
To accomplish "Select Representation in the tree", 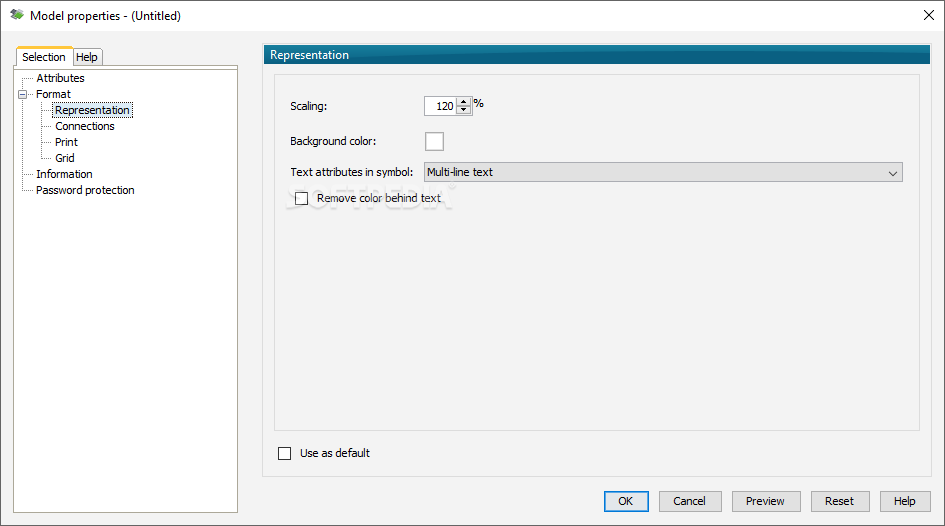I will click(x=92, y=110).
